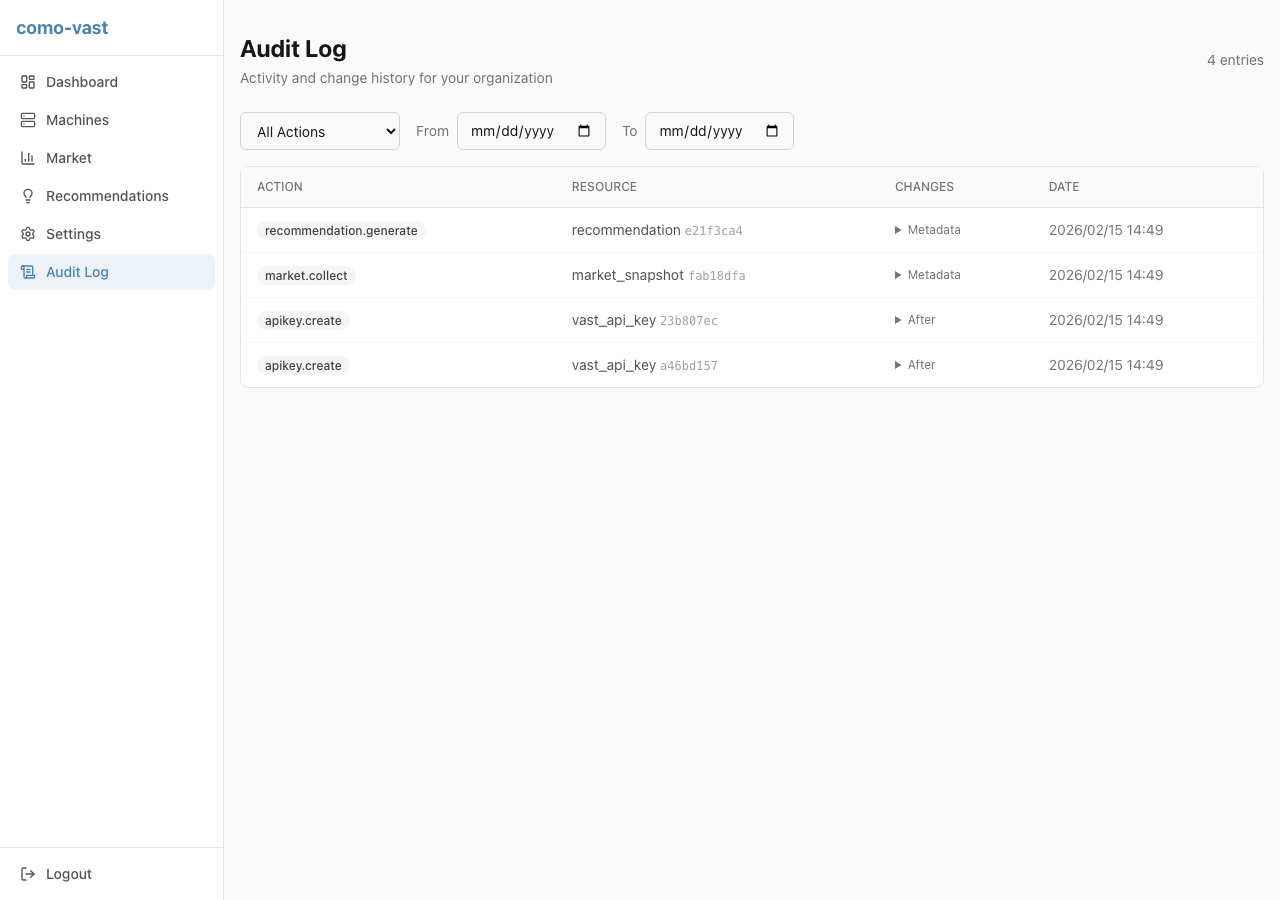This screenshot has width=1280, height=900.
Task: Click the ACTION column header
Action: click(280, 187)
